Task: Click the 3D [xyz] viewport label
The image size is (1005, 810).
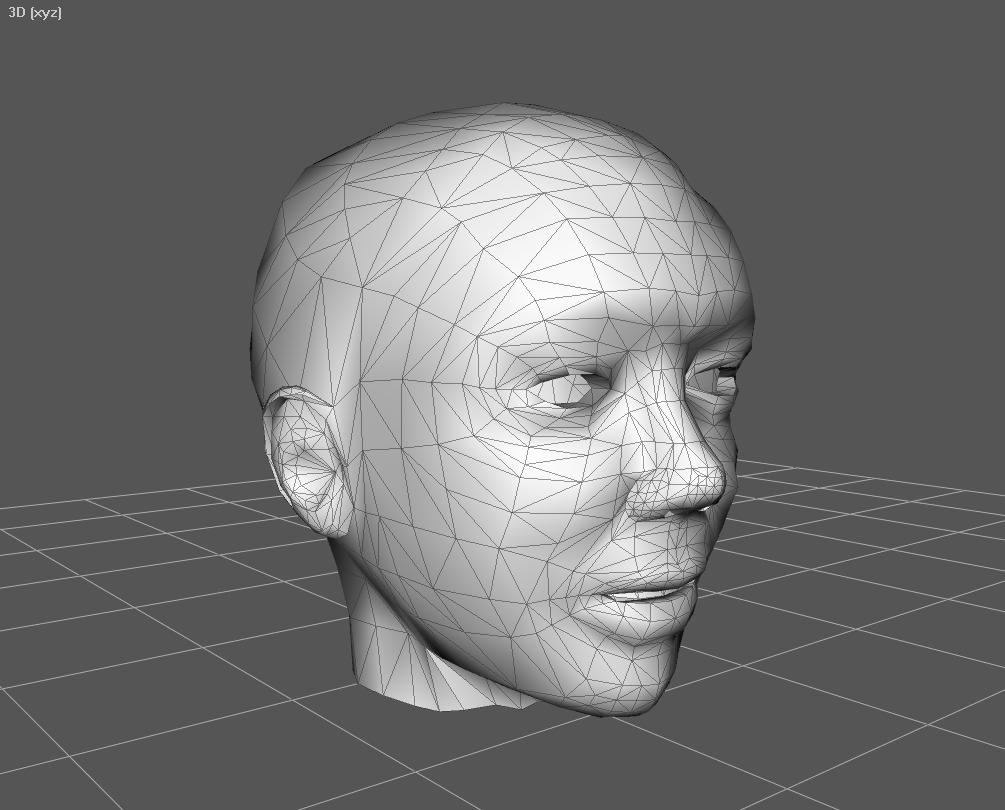Action: coord(35,12)
